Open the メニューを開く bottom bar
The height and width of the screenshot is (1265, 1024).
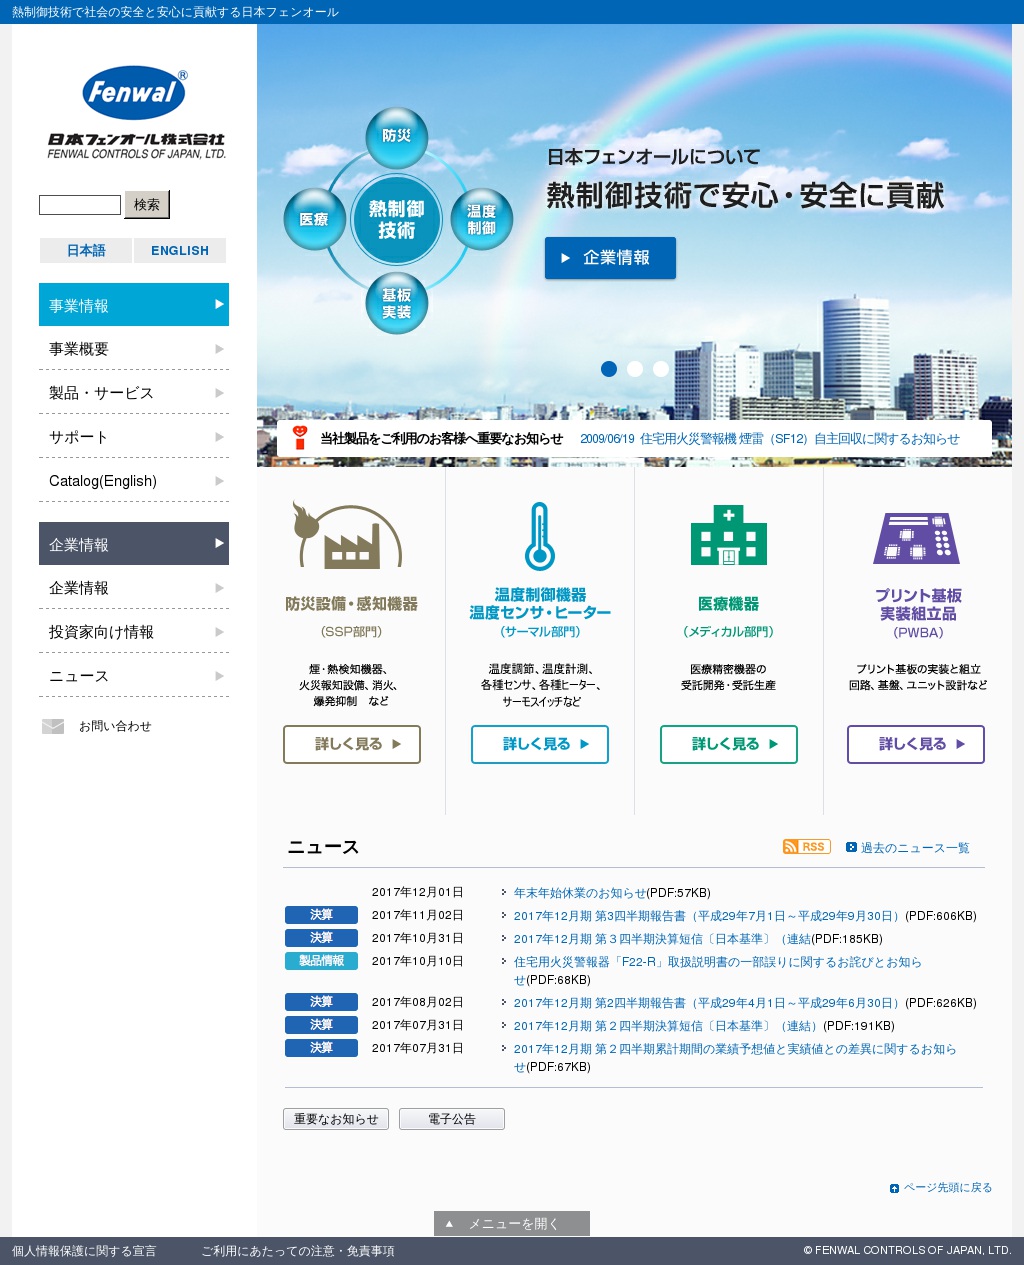[x=512, y=1224]
